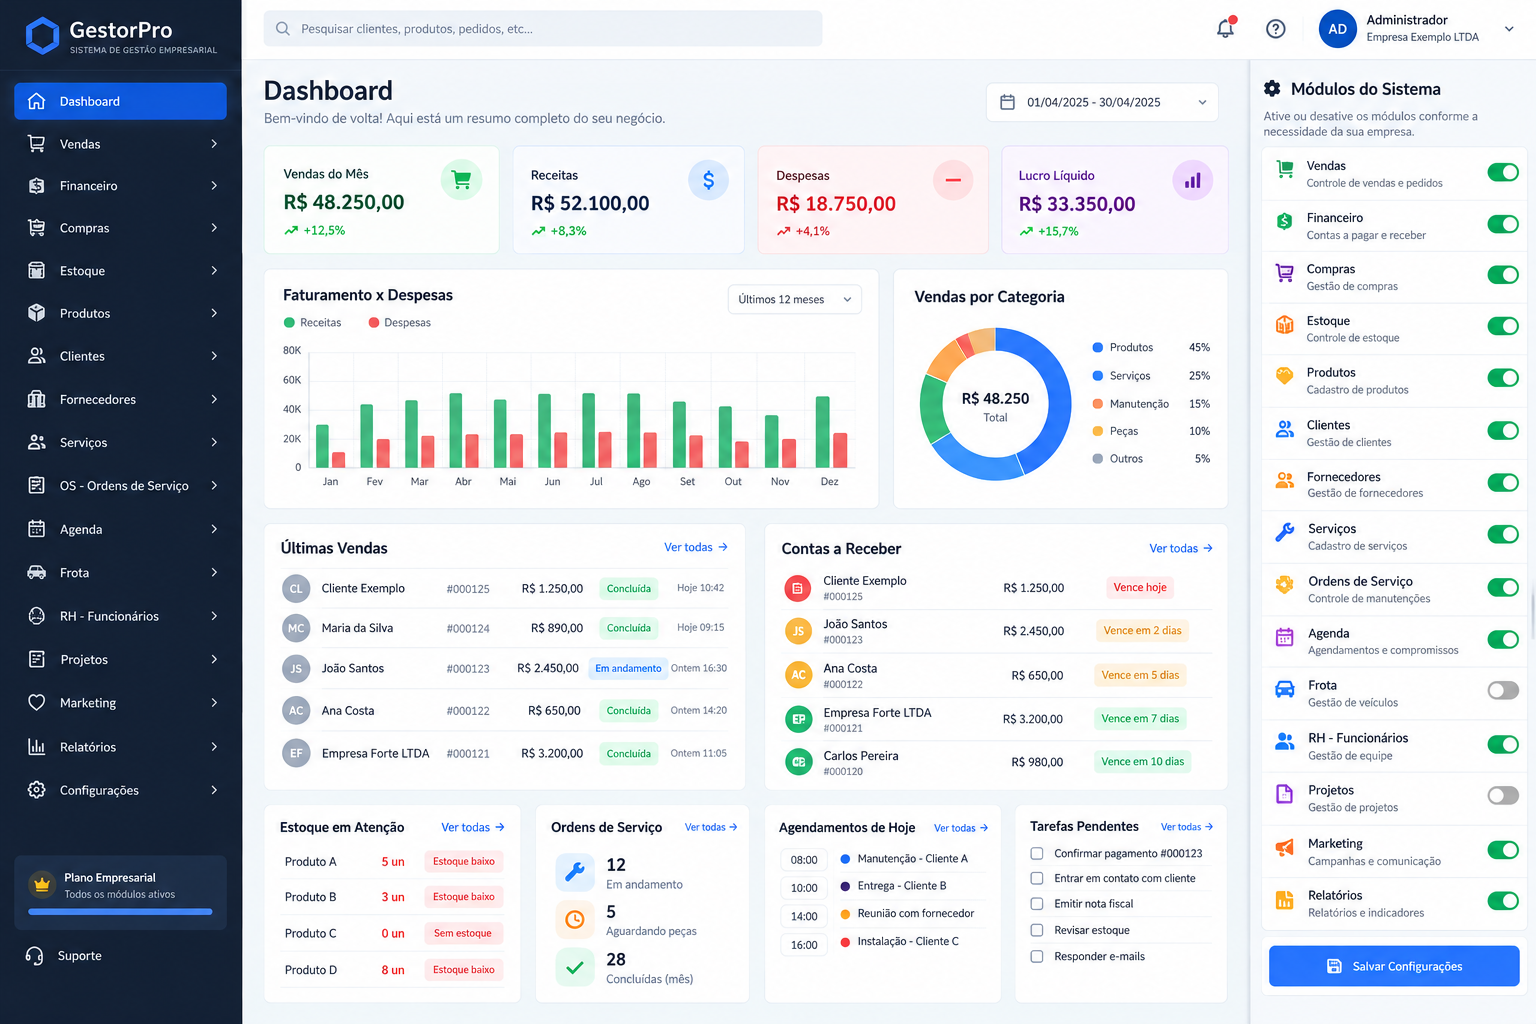This screenshot has height=1024, width=1536.
Task: Click the minus icon in Despesas card
Action: tap(953, 180)
